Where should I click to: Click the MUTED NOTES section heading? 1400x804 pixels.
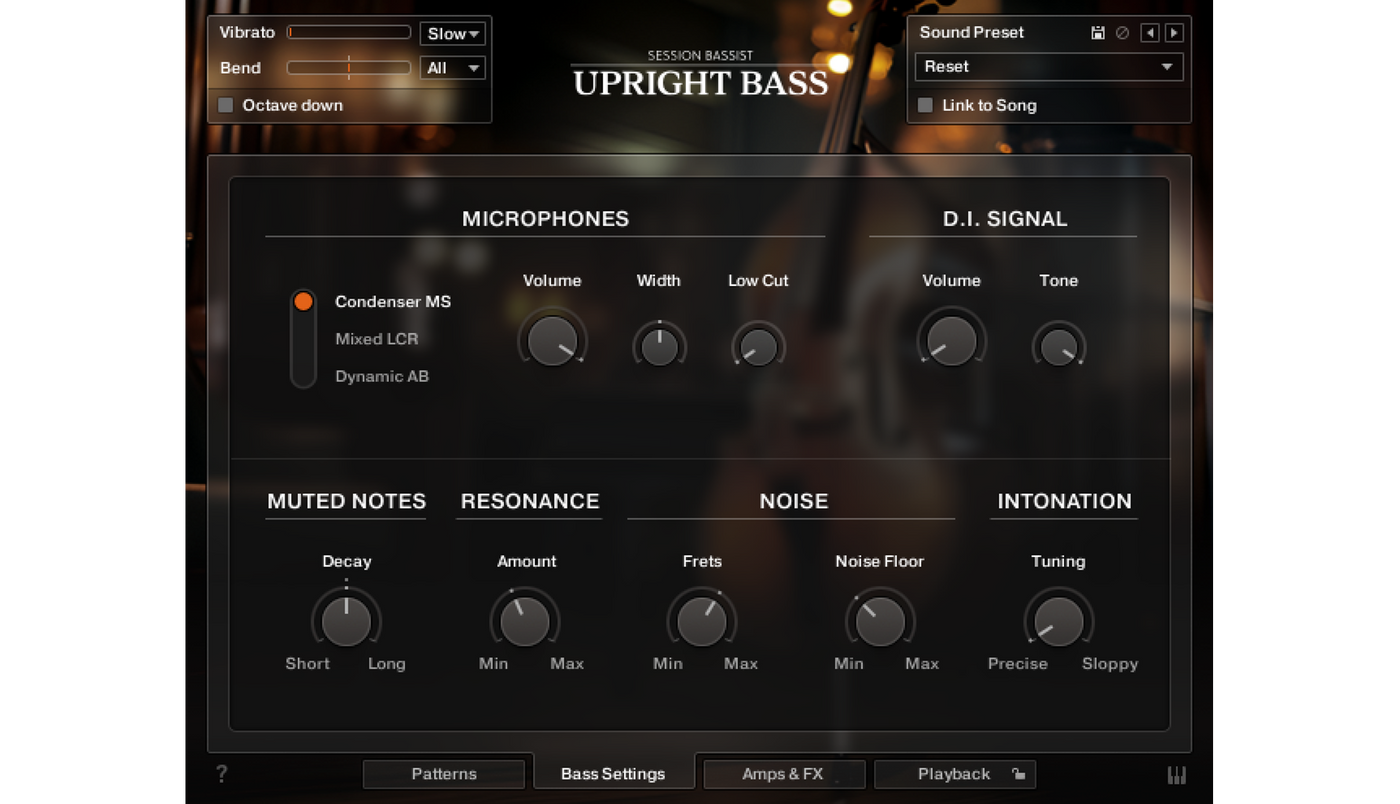pos(346,501)
